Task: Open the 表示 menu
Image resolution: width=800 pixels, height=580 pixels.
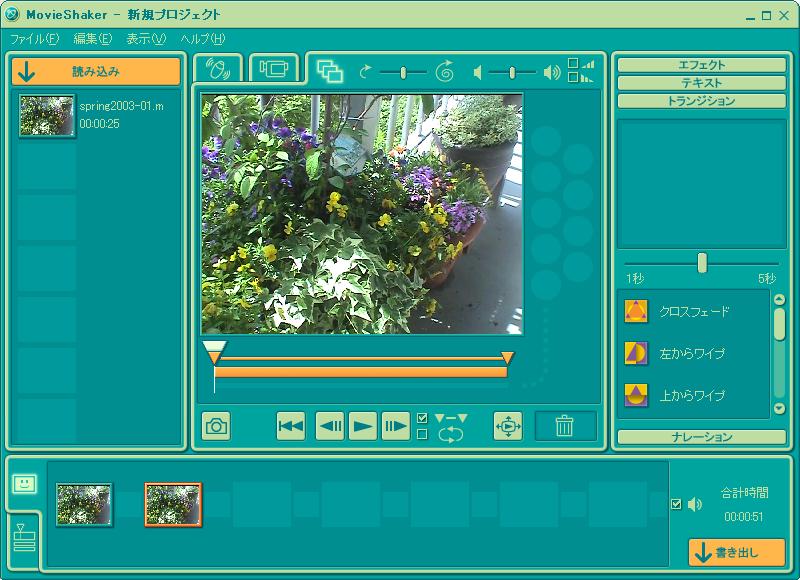Action: [146, 39]
